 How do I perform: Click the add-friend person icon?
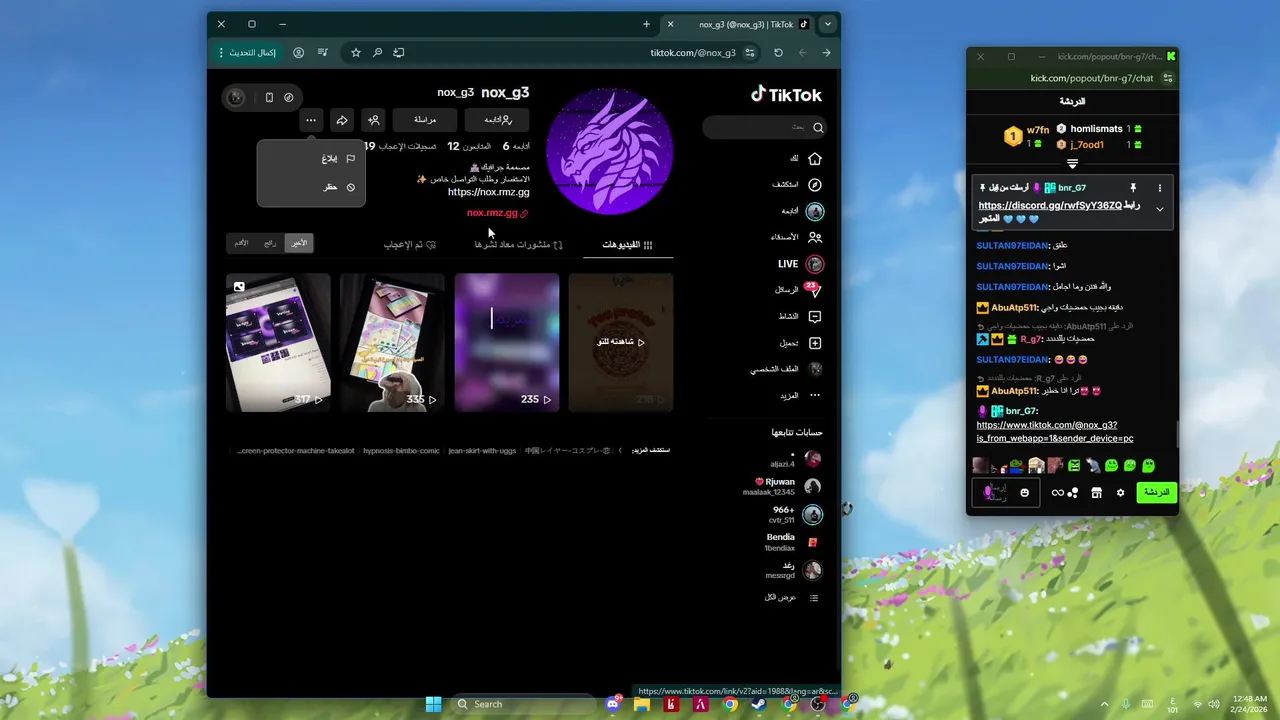[x=373, y=120]
